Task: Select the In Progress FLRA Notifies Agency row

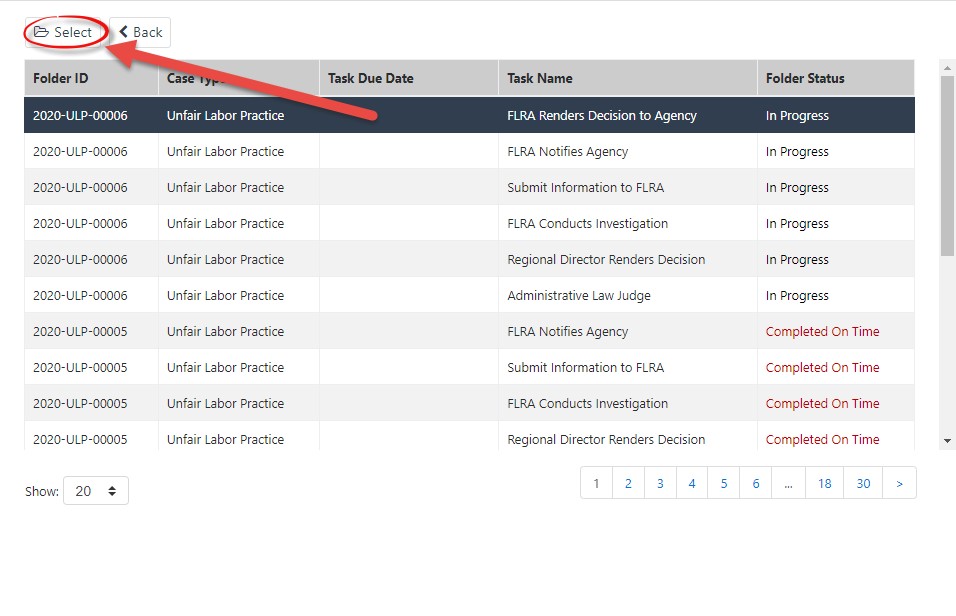Action: tap(469, 151)
